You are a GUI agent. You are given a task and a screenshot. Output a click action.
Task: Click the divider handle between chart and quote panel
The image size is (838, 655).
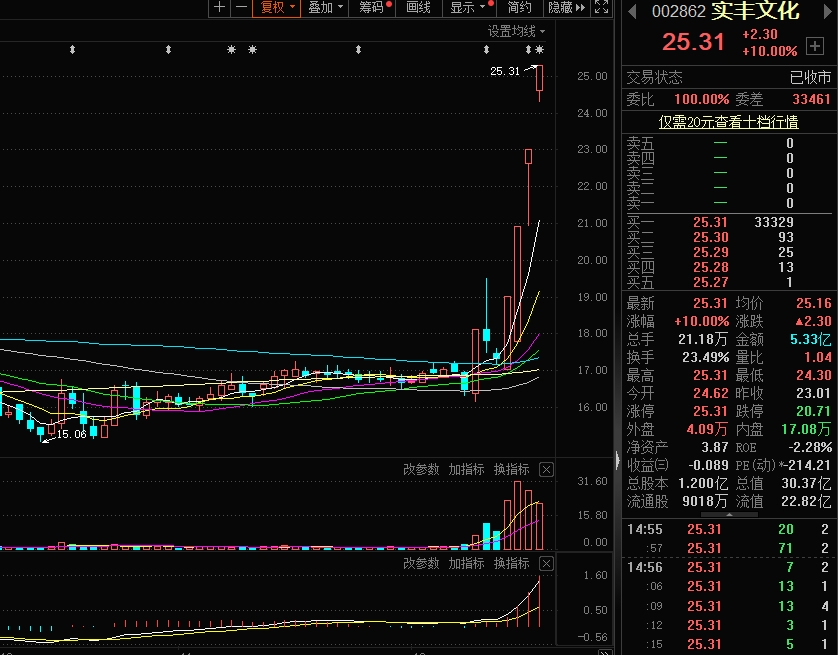click(x=616, y=460)
